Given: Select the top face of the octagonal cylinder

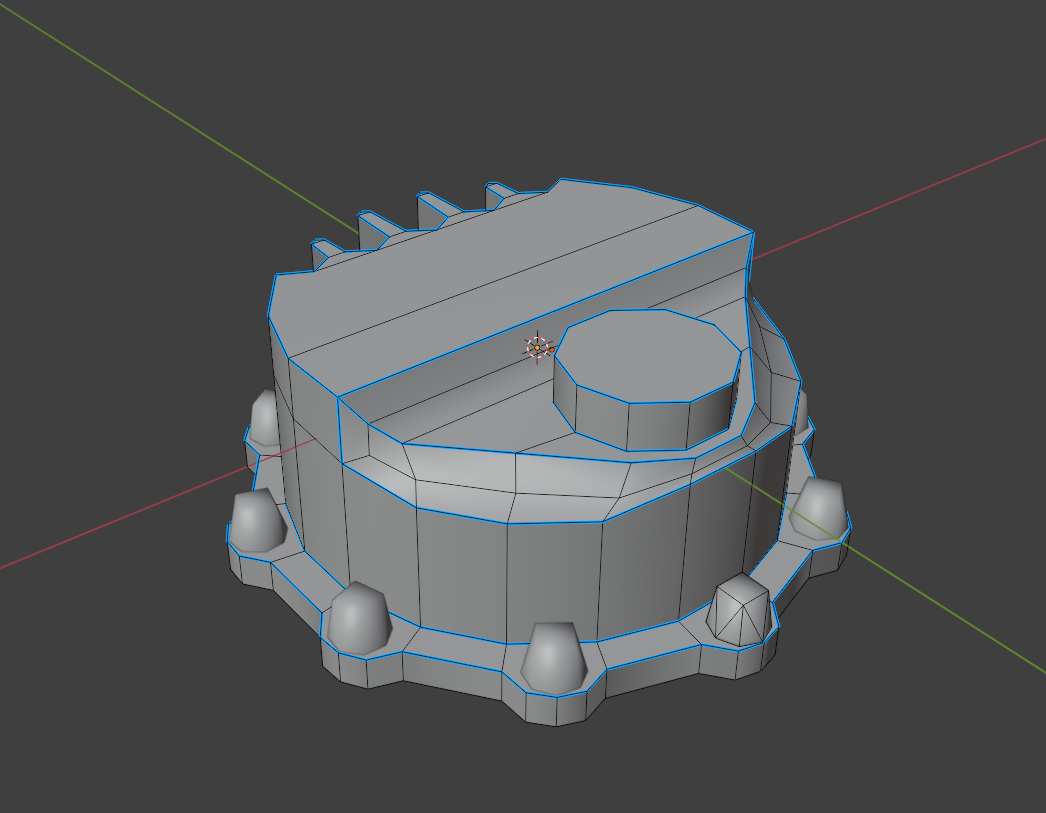Looking at the screenshot, I should [x=648, y=356].
